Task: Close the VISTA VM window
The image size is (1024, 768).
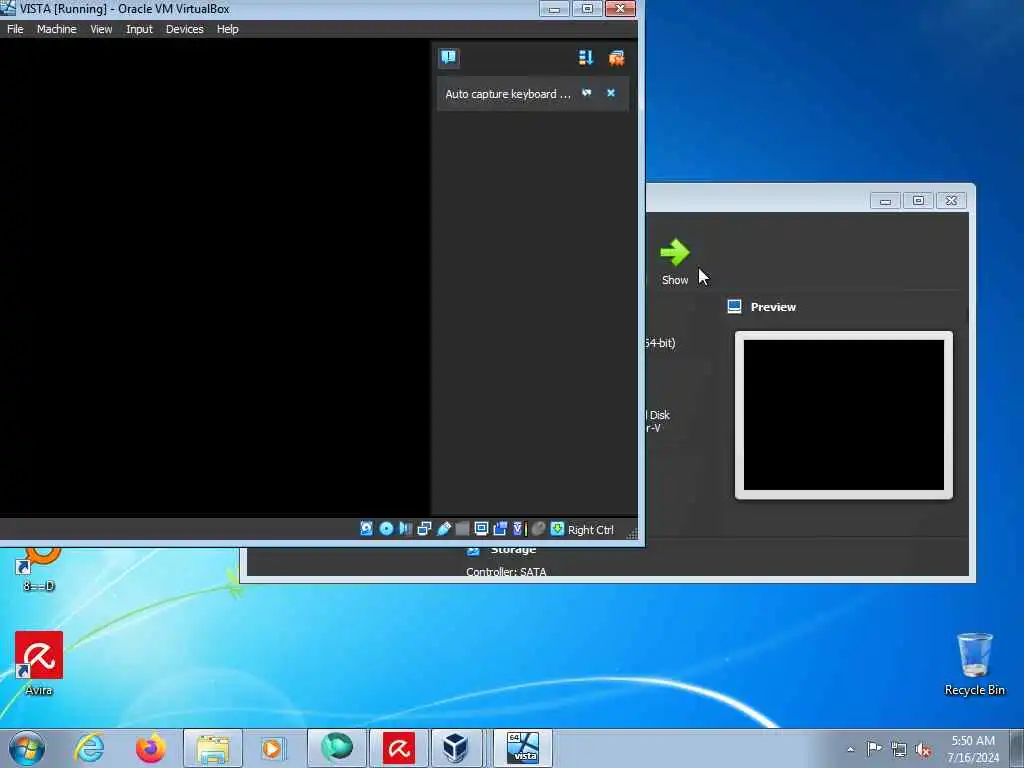Action: (x=620, y=8)
